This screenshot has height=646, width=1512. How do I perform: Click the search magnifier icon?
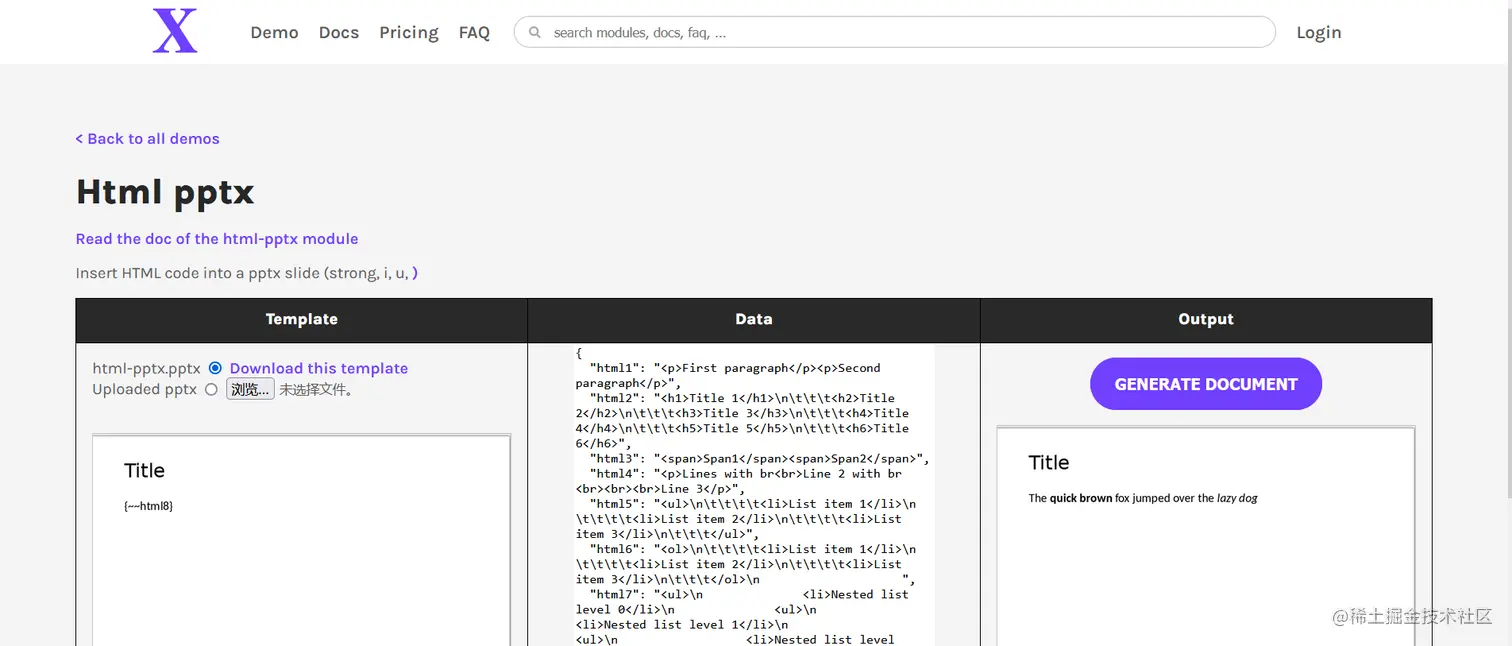tap(535, 32)
